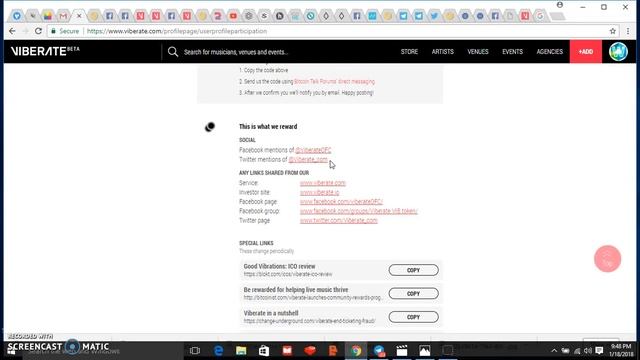The height and width of the screenshot is (360, 640).
Task: Open the STORE menu item
Action: [x=409, y=52]
